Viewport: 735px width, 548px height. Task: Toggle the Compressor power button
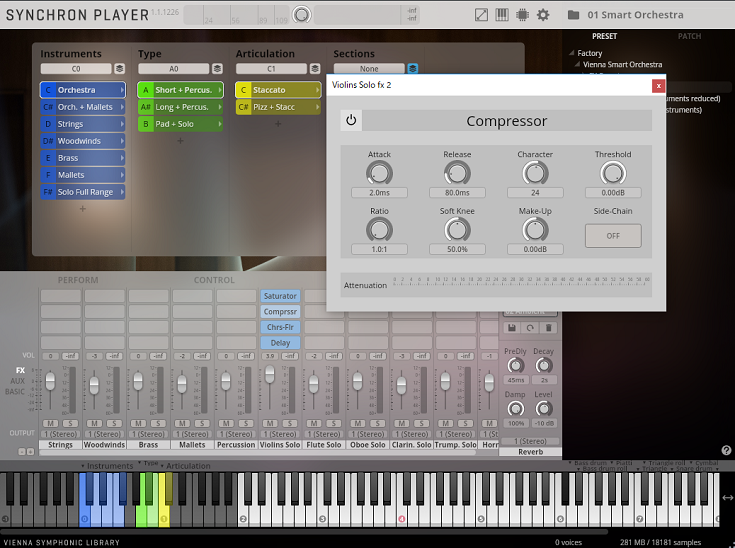point(351,120)
